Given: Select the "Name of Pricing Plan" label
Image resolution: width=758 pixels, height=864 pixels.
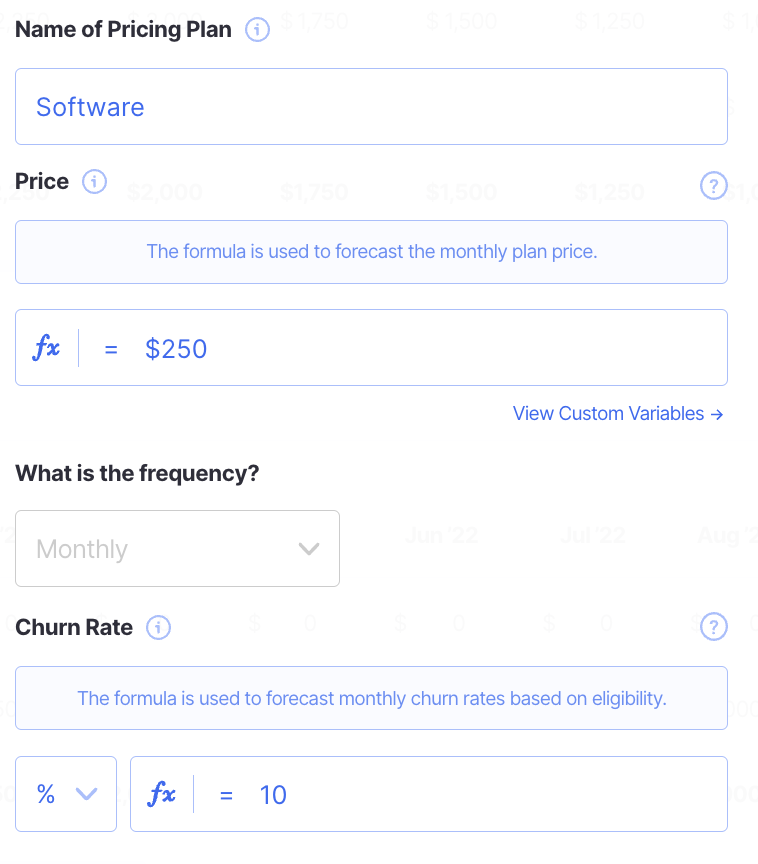Looking at the screenshot, I should [123, 30].
